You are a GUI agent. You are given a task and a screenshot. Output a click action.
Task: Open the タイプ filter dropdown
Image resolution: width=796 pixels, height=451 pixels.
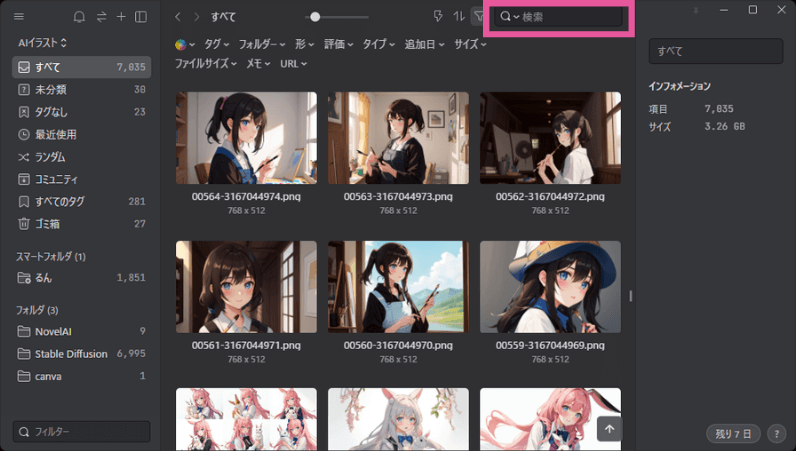[379, 45]
